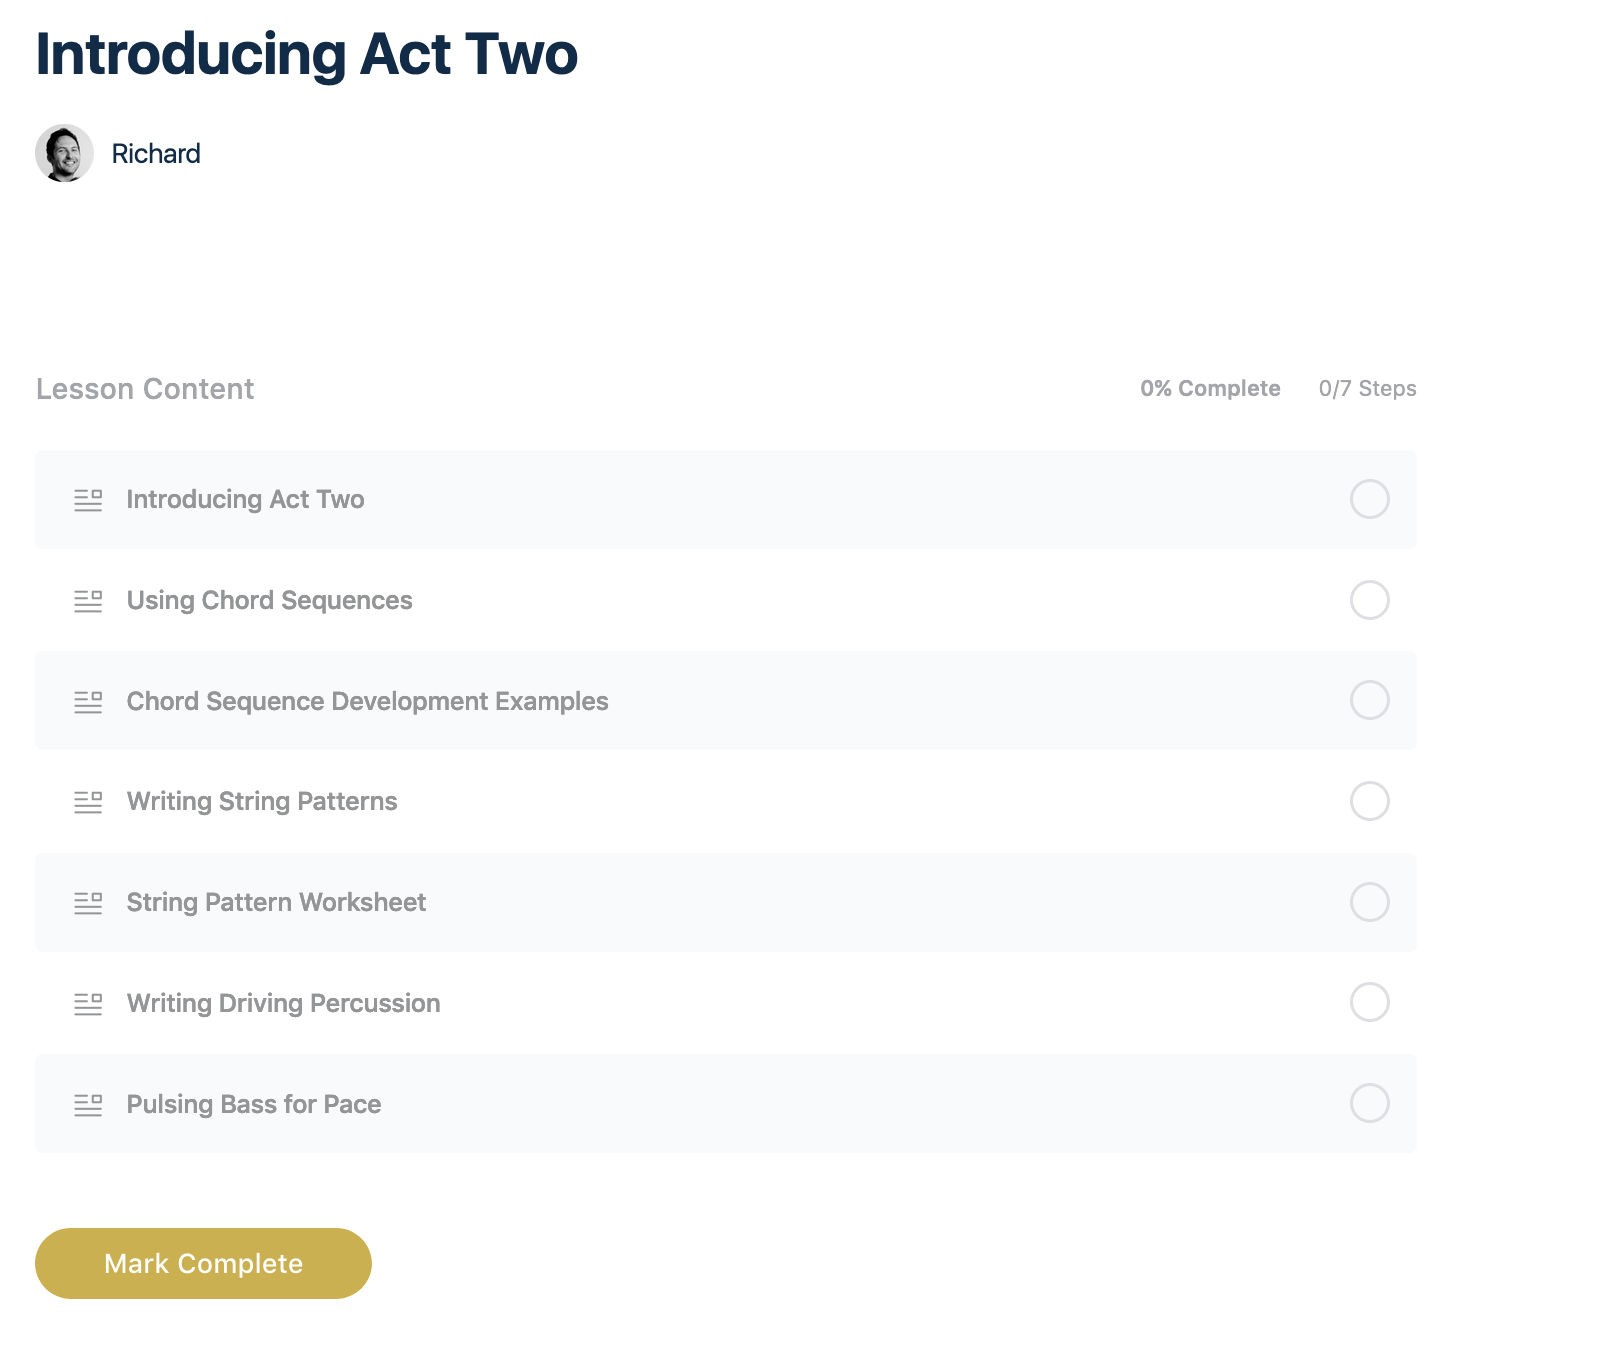The width and height of the screenshot is (1612, 1352).
Task: Click topic icon beside Writing String Patterns
Action: point(88,802)
